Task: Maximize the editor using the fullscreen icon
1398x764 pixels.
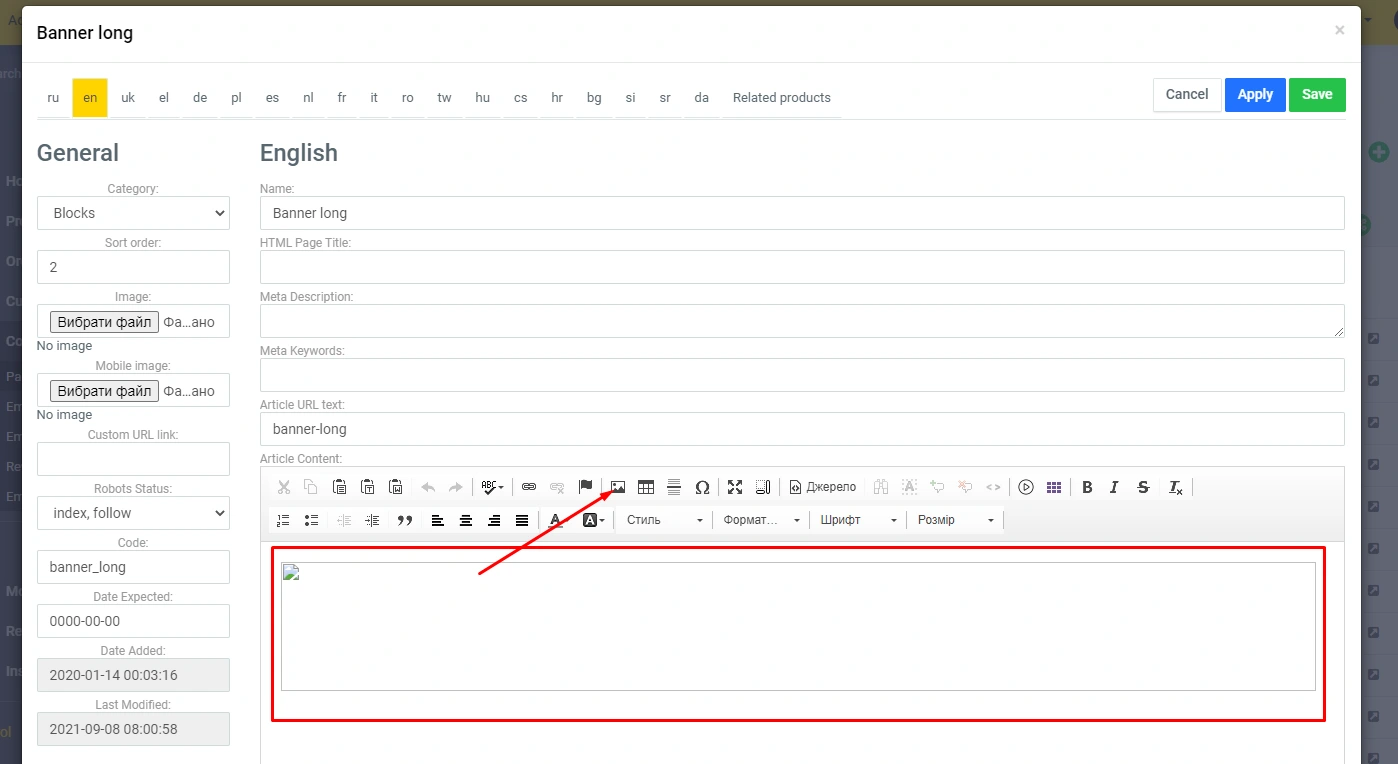Action: pyautogui.click(x=735, y=487)
